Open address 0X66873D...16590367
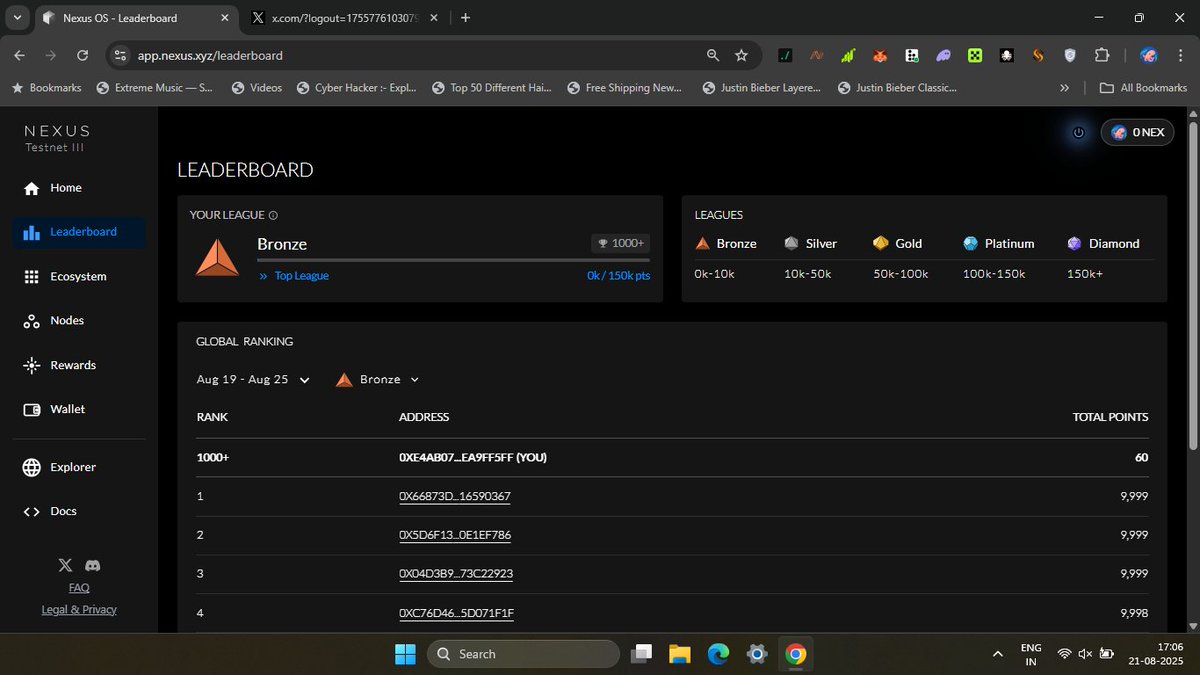Screen dimensions: 1200x675 tap(455, 496)
